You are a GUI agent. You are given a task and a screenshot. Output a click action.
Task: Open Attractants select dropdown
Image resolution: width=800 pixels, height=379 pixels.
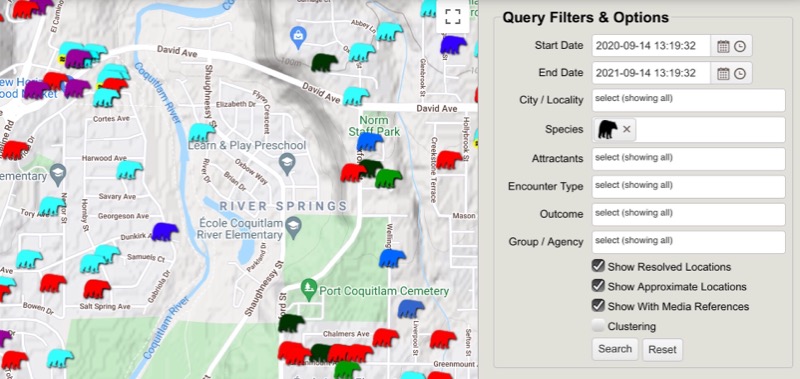click(x=688, y=159)
